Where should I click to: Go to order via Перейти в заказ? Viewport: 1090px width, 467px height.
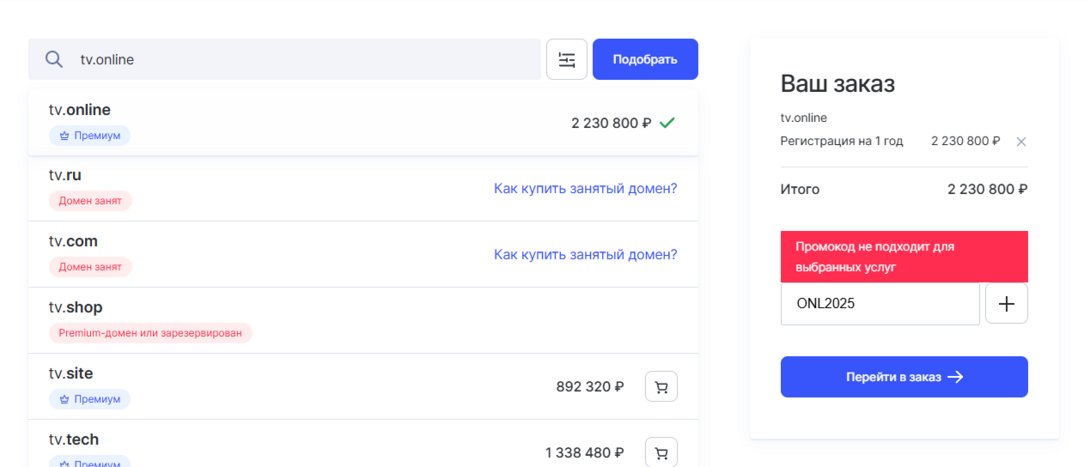pos(904,377)
